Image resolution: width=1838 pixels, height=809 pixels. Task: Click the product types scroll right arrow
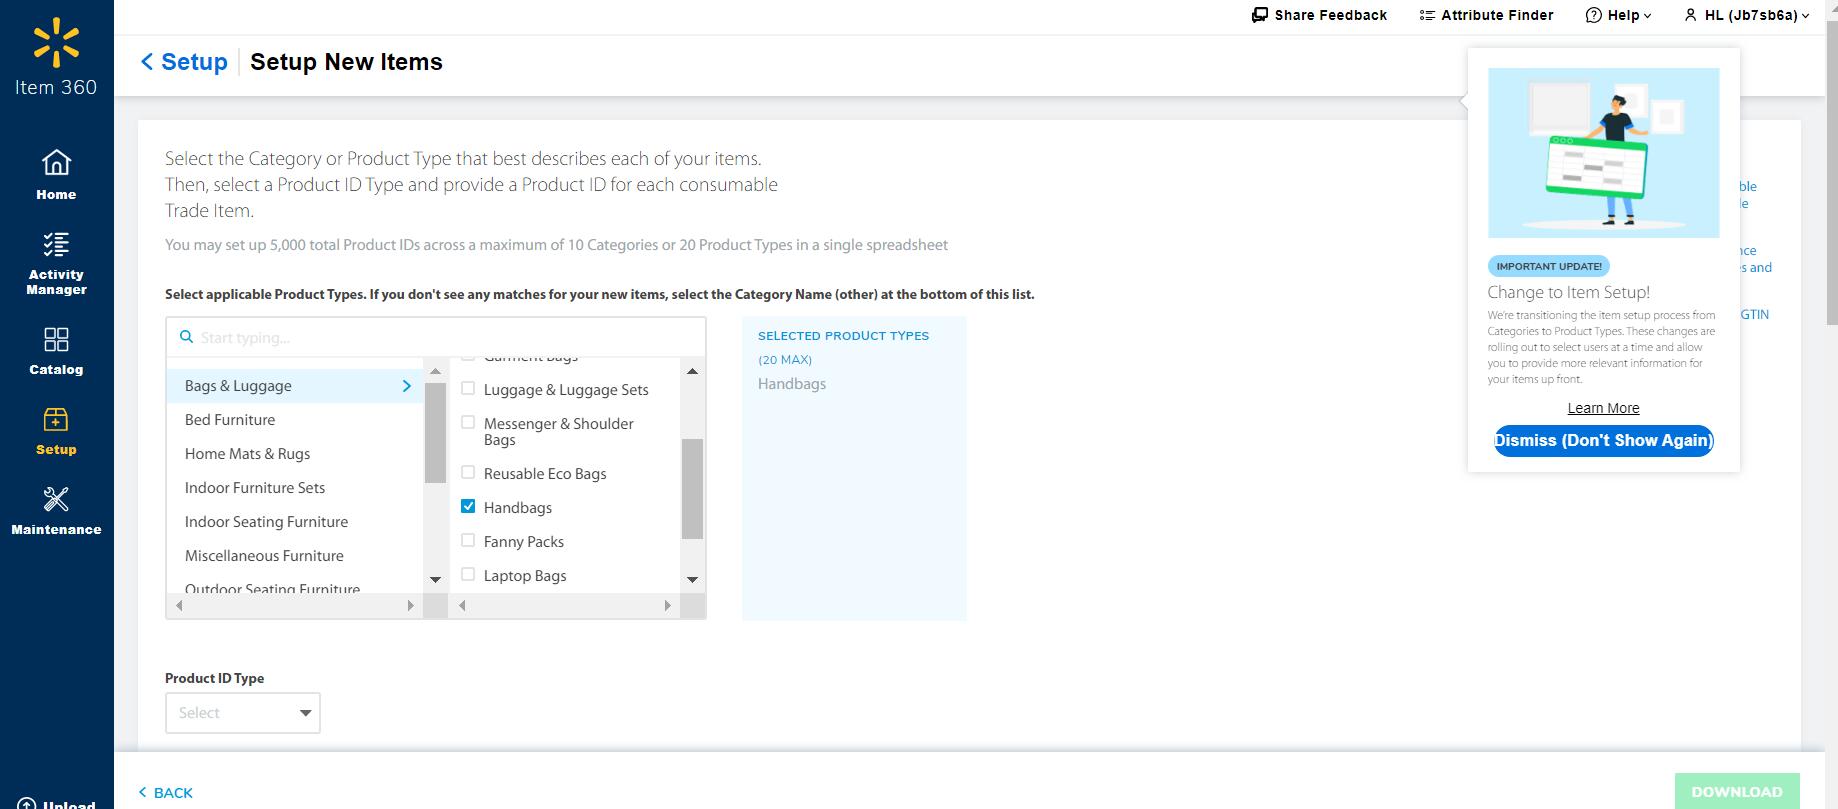(668, 605)
